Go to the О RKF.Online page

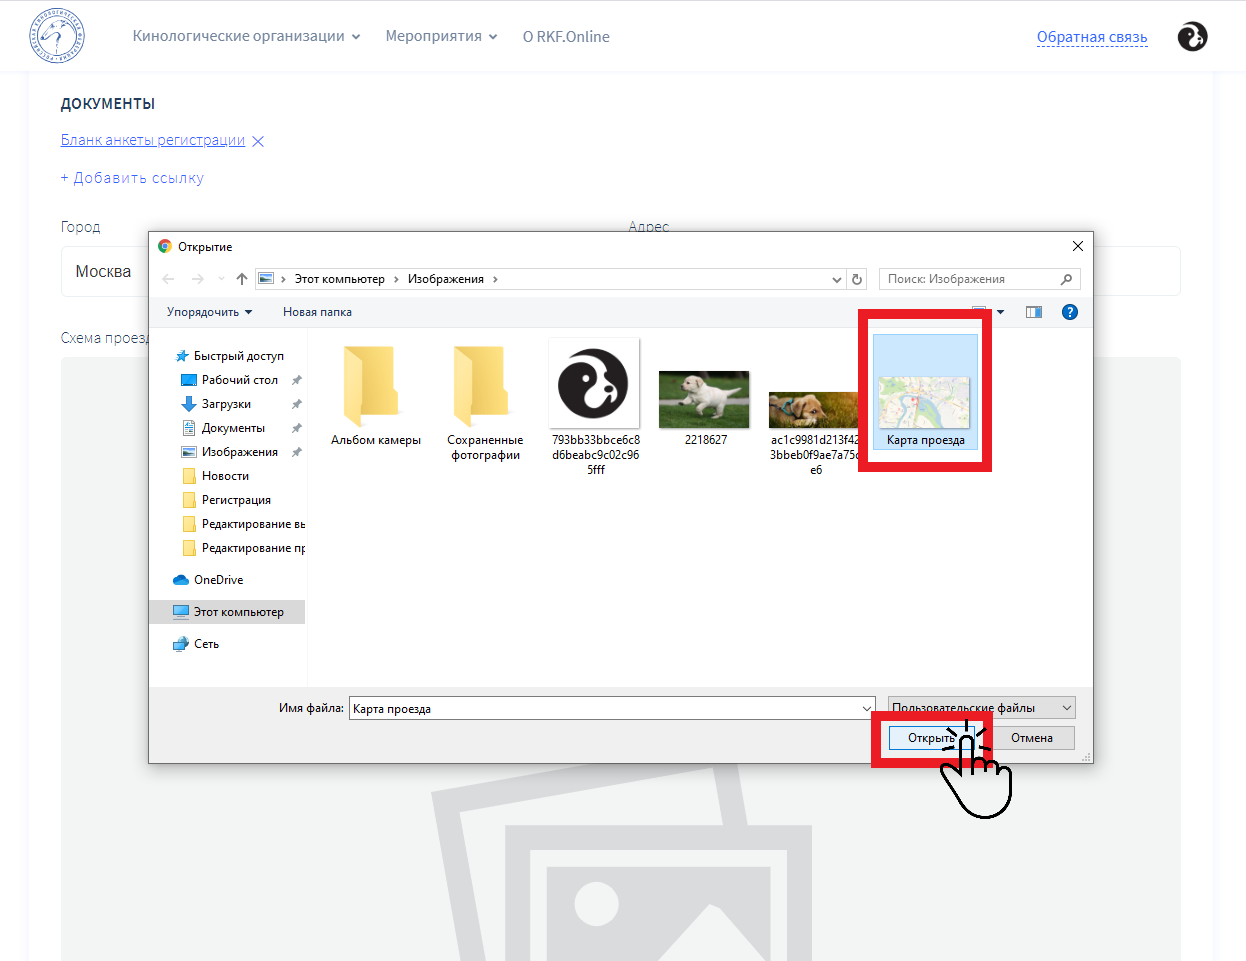[566, 37]
